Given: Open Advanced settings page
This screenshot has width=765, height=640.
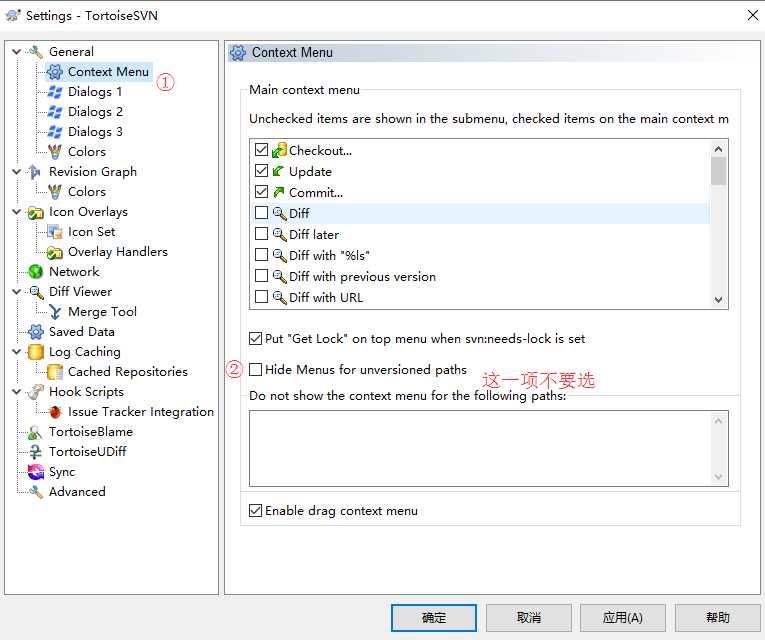Looking at the screenshot, I should click(77, 492).
